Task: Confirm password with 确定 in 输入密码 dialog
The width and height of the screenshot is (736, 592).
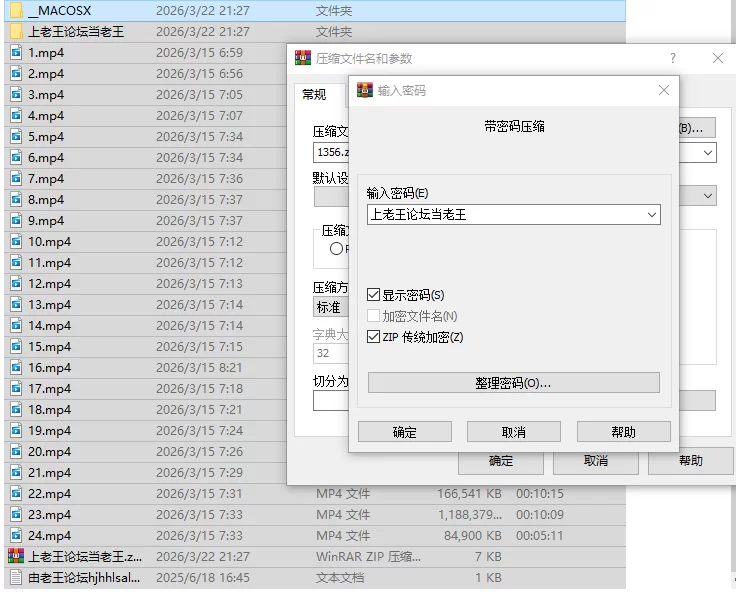Action: pos(405,431)
